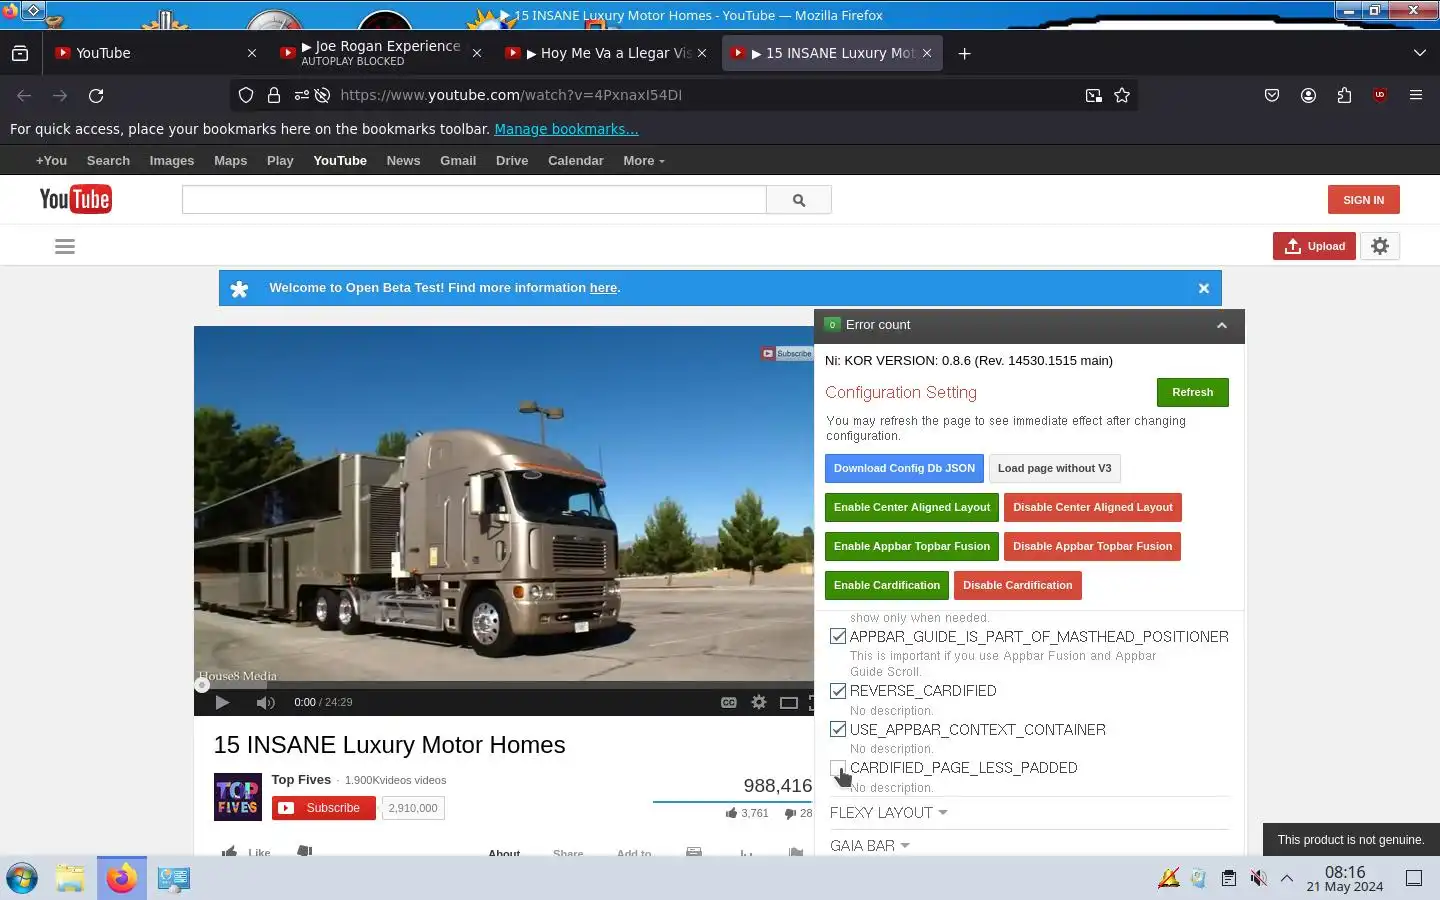Click Download Config Db JSON
The image size is (1440, 900).
(904, 468)
